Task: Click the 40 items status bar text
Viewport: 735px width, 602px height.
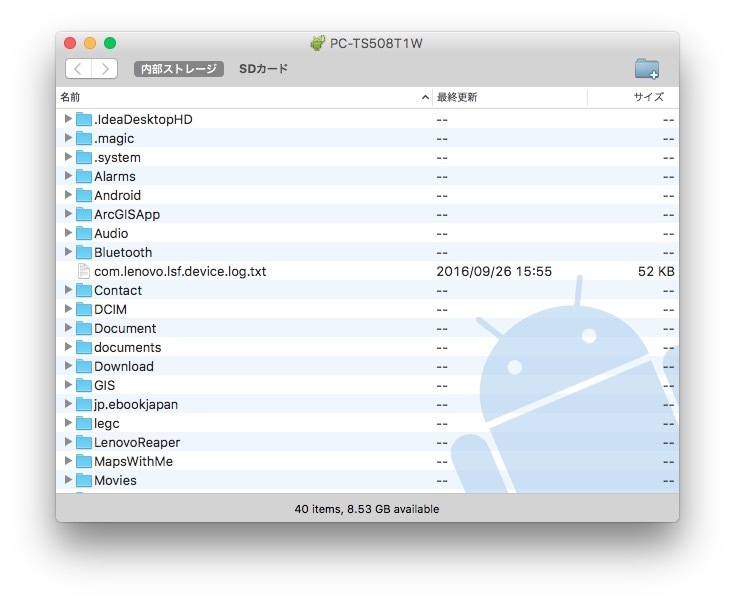Action: tap(367, 509)
